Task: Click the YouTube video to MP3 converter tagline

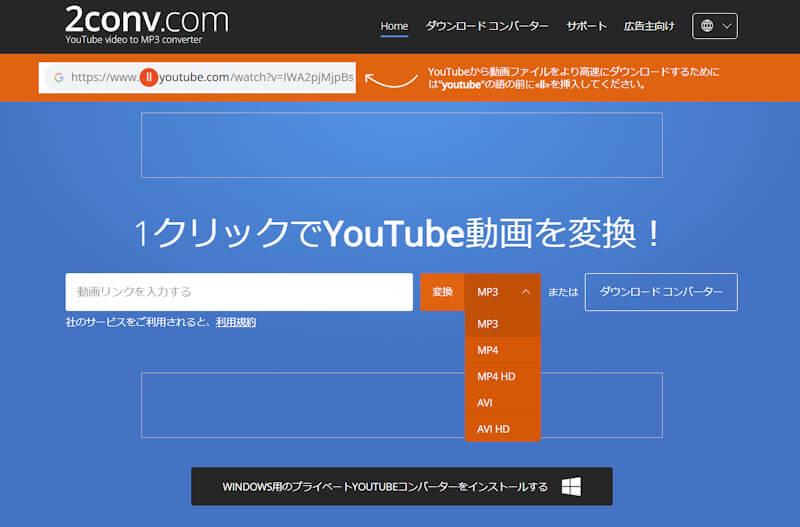Action: click(134, 39)
